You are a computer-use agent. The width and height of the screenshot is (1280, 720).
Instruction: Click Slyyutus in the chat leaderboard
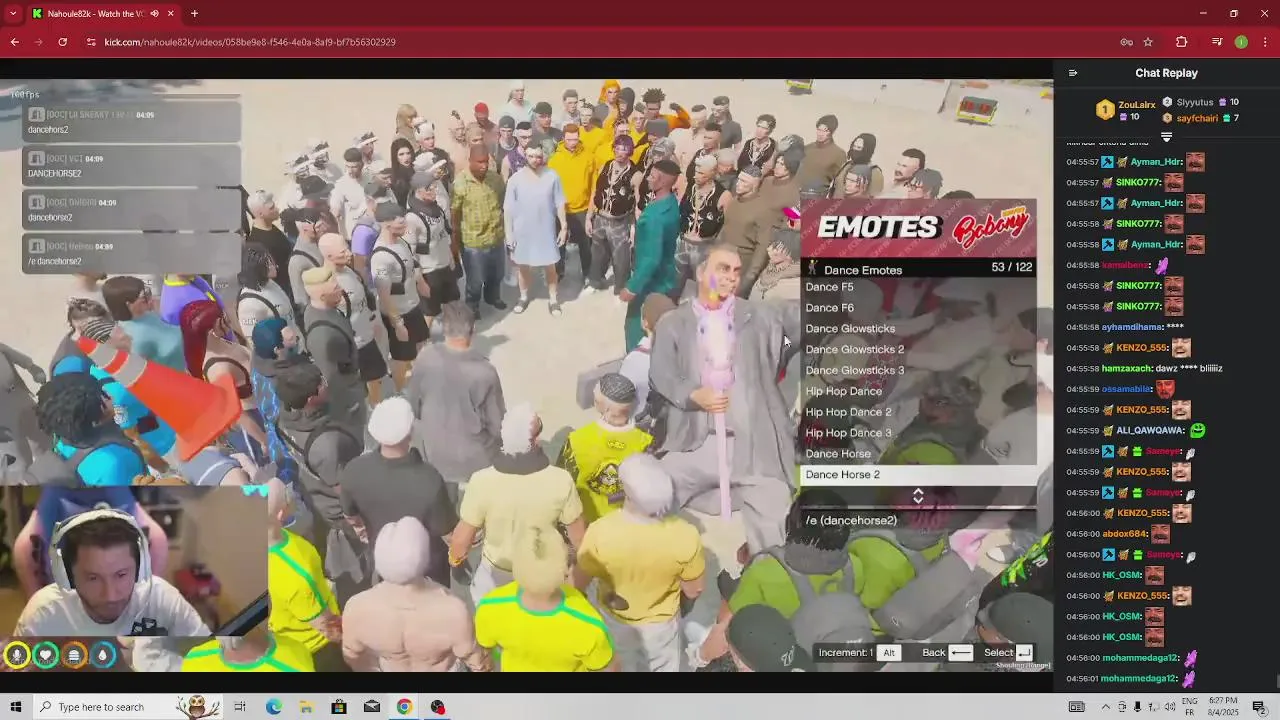pos(1195,102)
